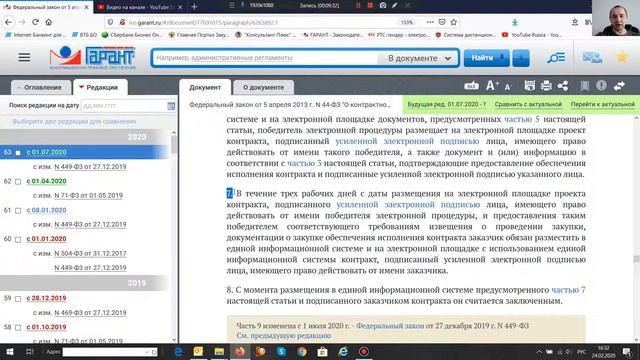Screen dimensions: 640x360
Task: Check the box for edition 58
Action: pyautogui.click(x=18, y=328)
